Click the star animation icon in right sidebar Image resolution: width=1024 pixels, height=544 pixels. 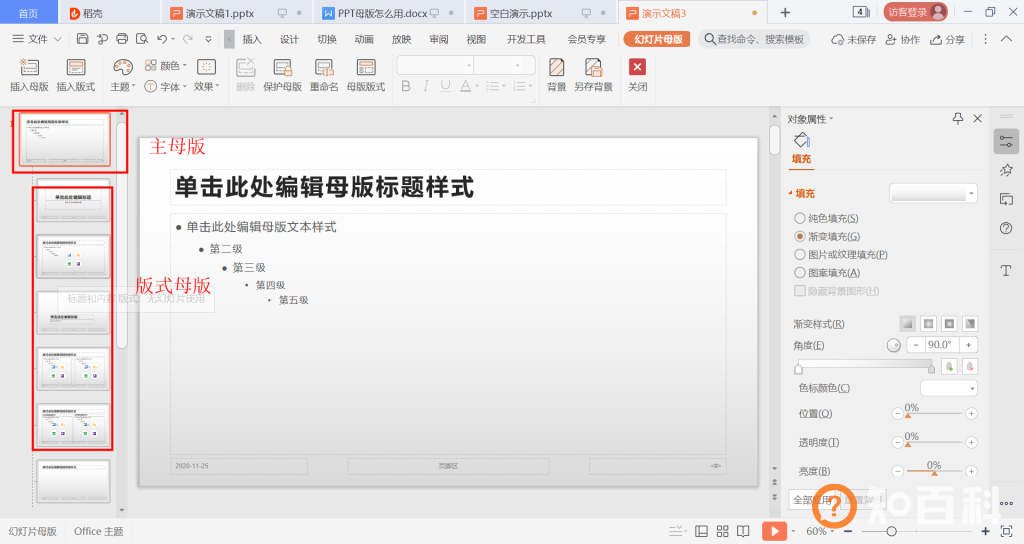[x=1006, y=170]
